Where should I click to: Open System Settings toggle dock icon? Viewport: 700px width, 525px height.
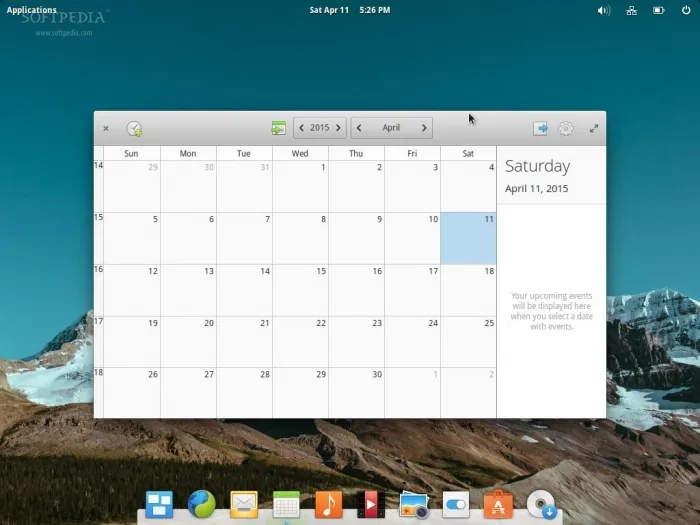click(x=456, y=504)
